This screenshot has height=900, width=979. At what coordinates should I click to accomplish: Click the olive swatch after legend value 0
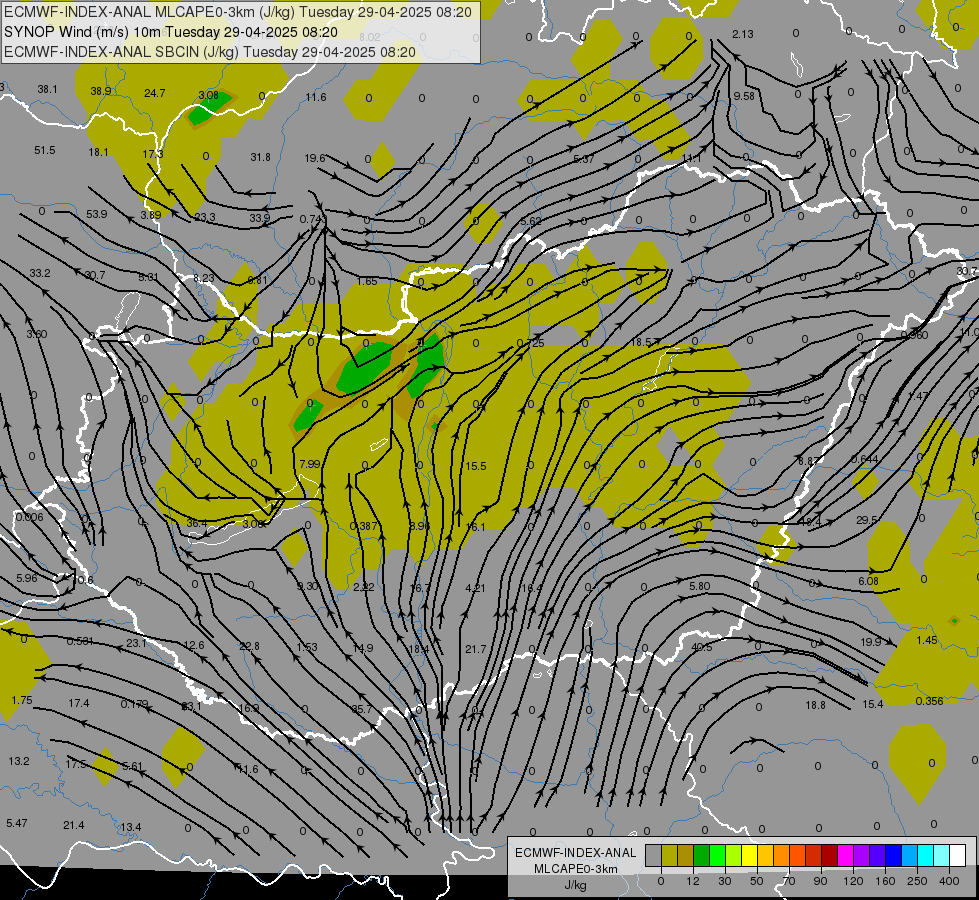click(669, 856)
